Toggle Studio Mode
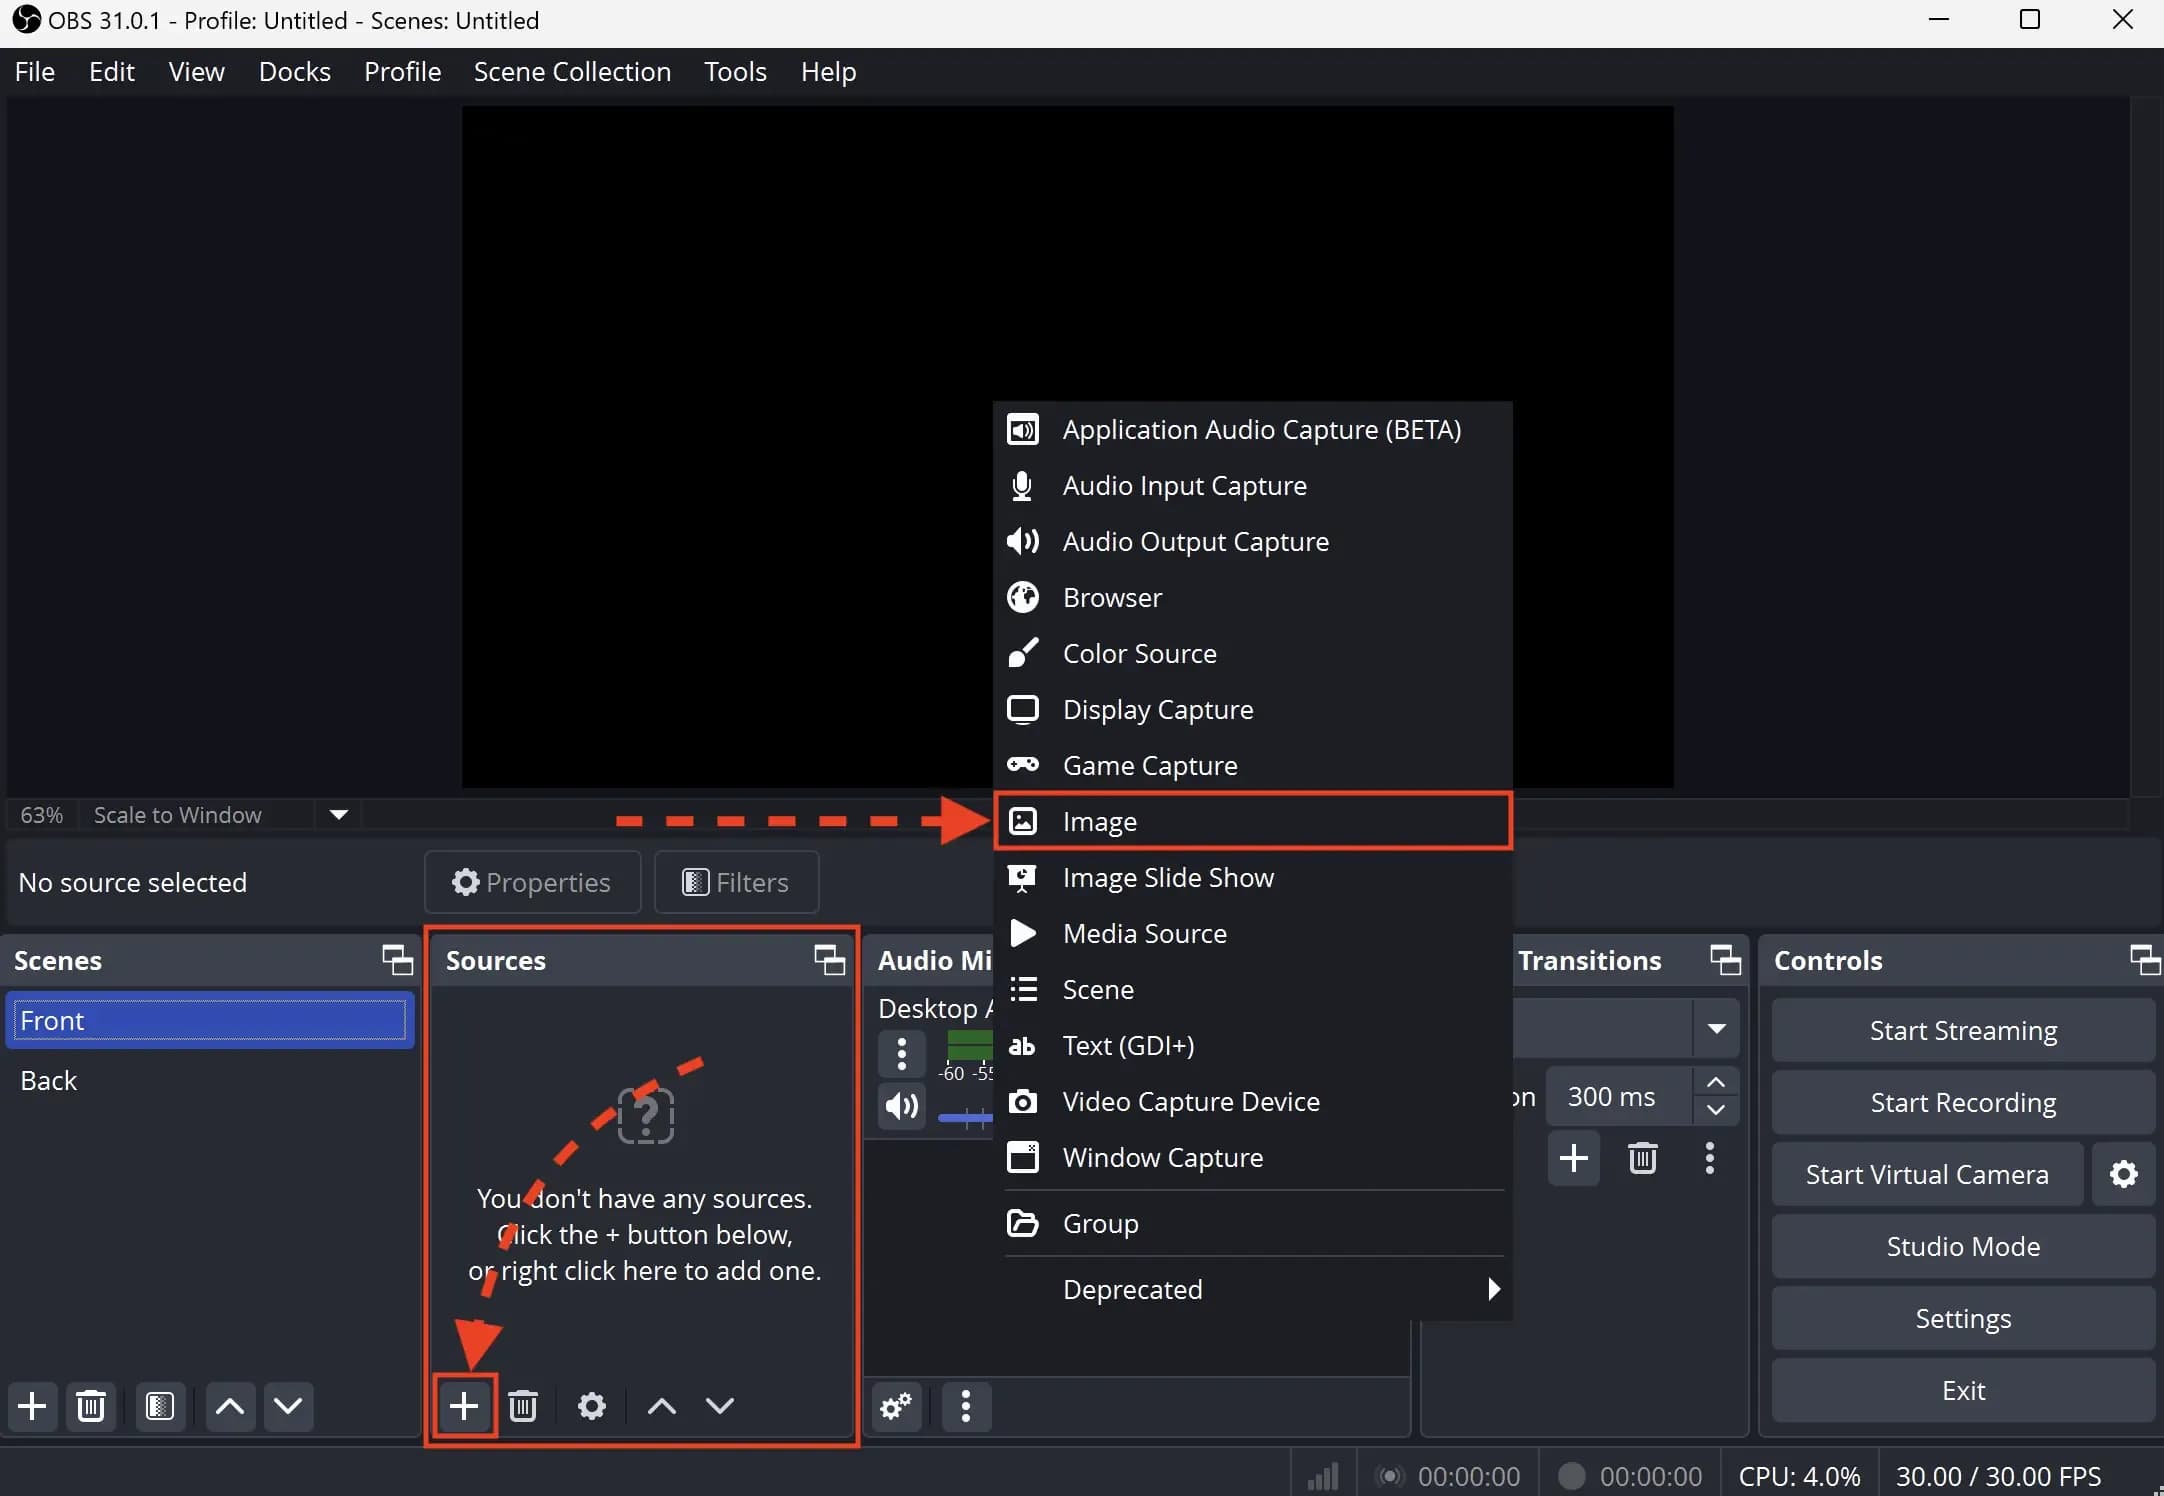Image resolution: width=2164 pixels, height=1496 pixels. point(1963,1246)
